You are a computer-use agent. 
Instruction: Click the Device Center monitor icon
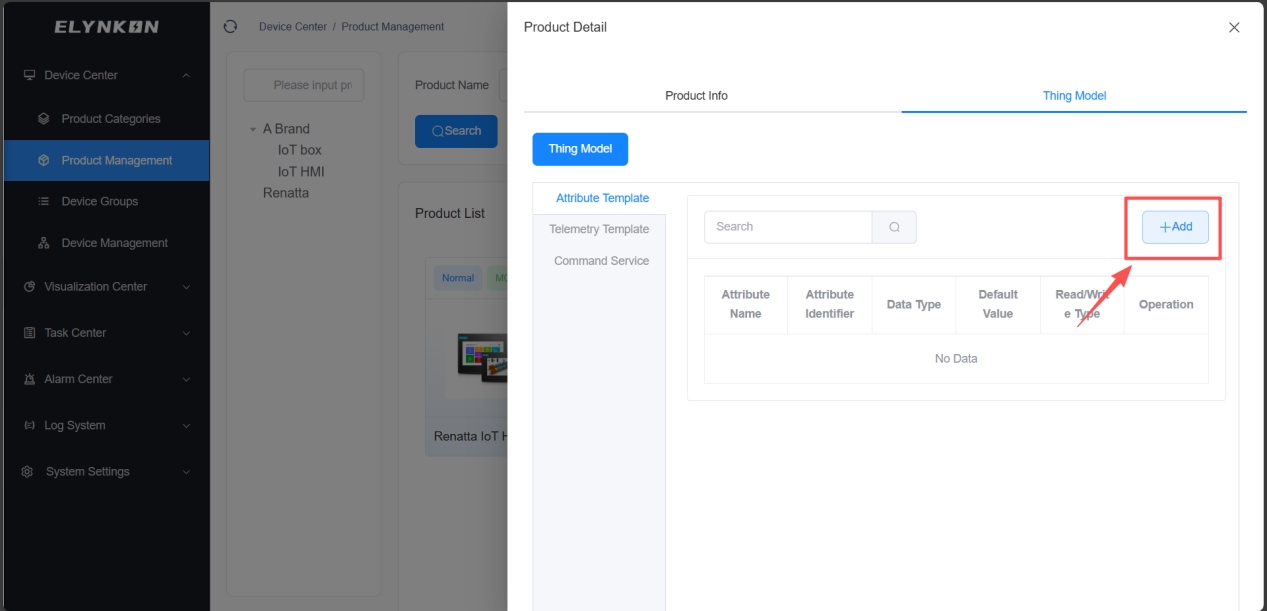[x=29, y=75]
